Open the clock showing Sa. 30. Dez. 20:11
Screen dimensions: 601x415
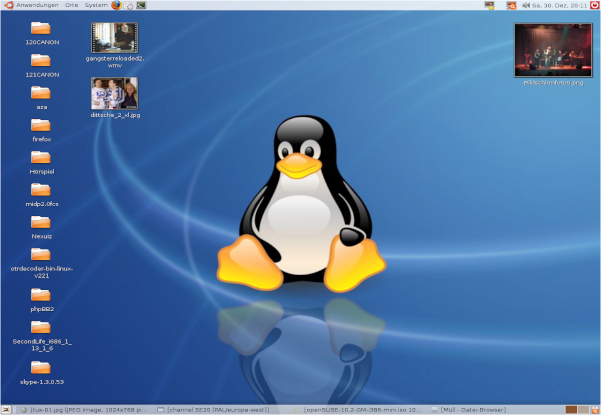coord(560,5)
